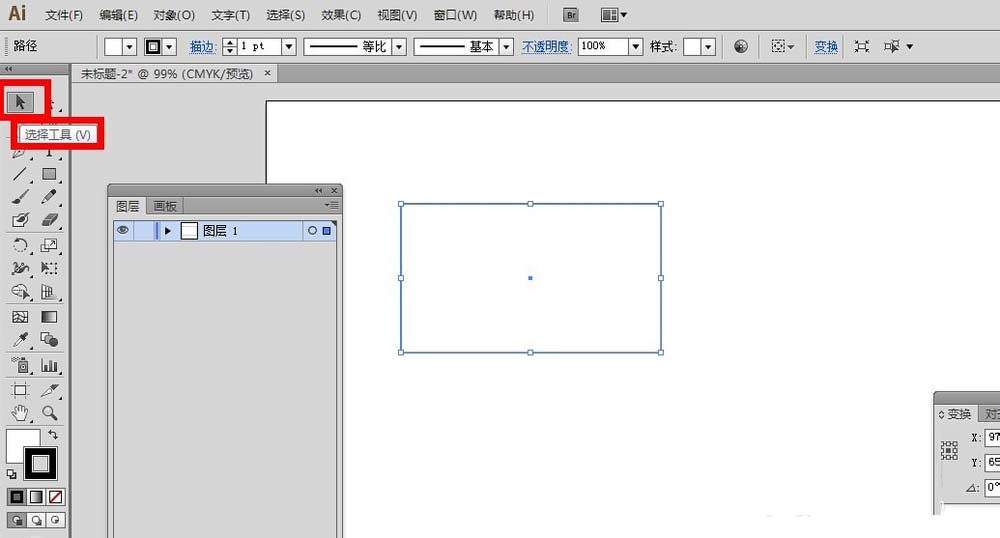Viewport: 1000px width, 538px height.
Task: Select the Blob Brush tool
Action: pos(20,221)
